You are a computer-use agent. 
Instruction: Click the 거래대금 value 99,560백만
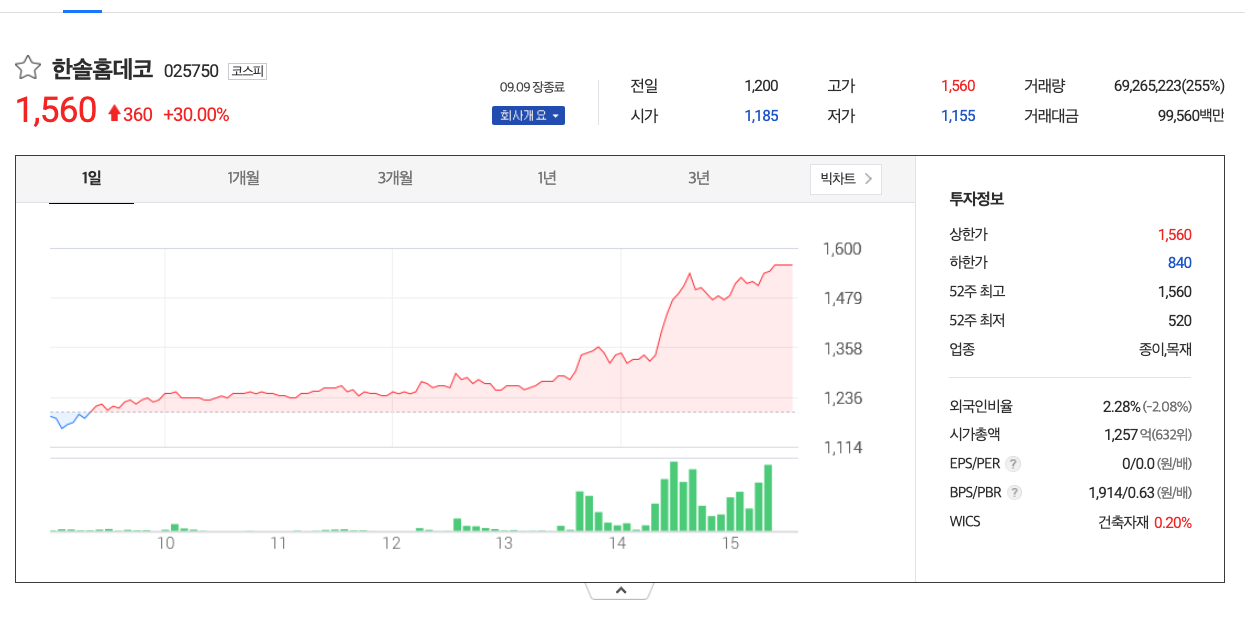(1191, 116)
